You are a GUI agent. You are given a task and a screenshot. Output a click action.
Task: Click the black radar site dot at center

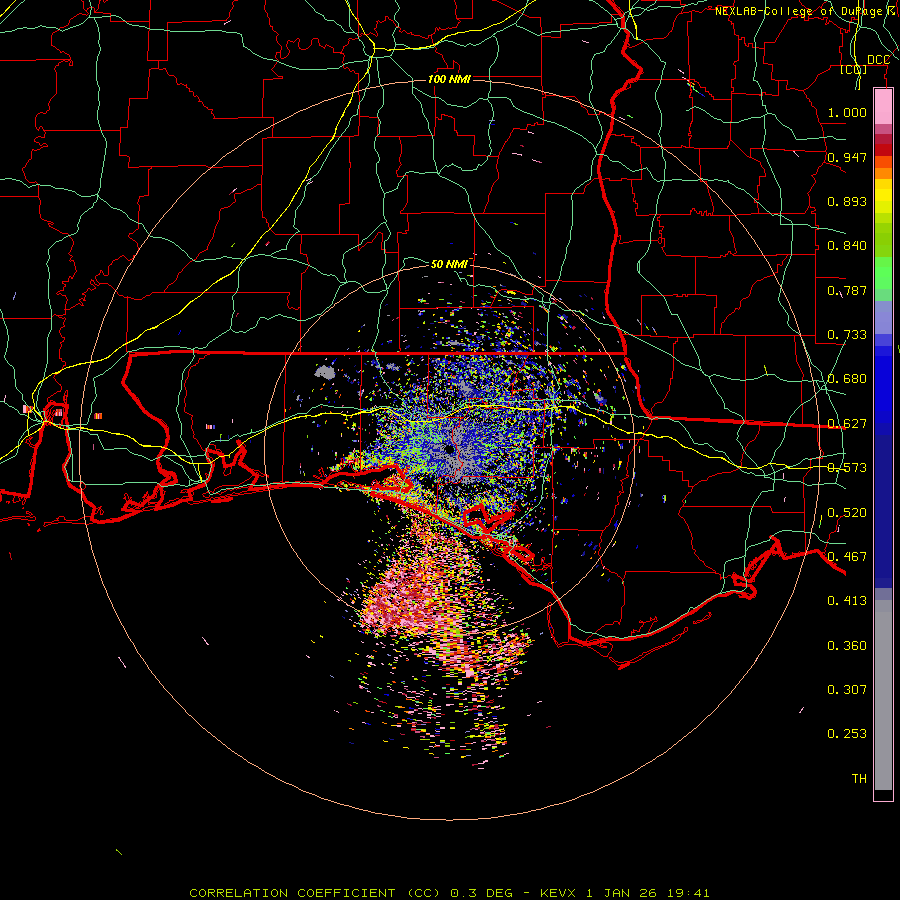(449, 449)
